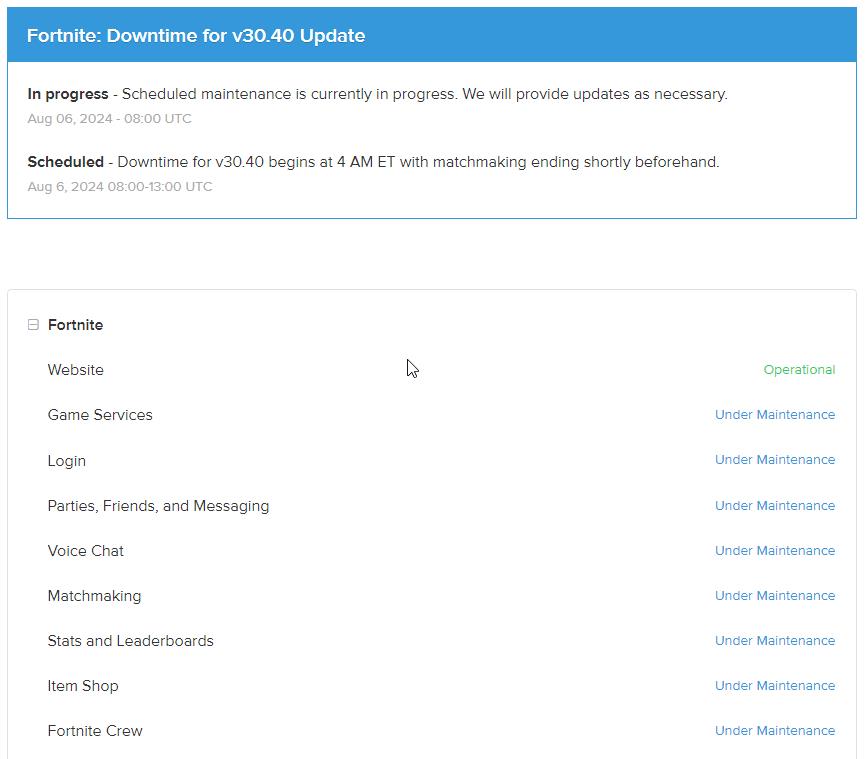Select the Stats and Leaderboards component
This screenshot has height=759, width=865.
pos(130,641)
